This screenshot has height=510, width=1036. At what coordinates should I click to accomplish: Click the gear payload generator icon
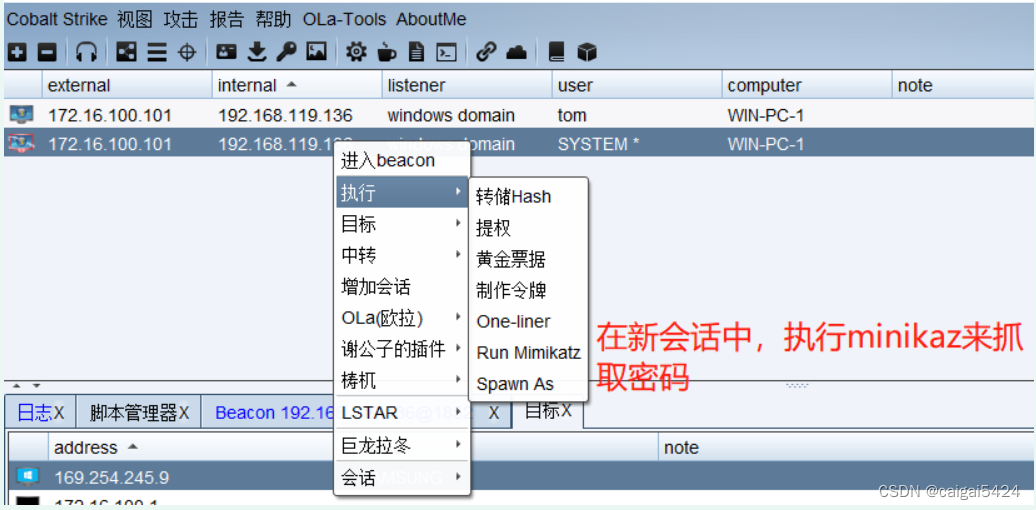(x=356, y=52)
